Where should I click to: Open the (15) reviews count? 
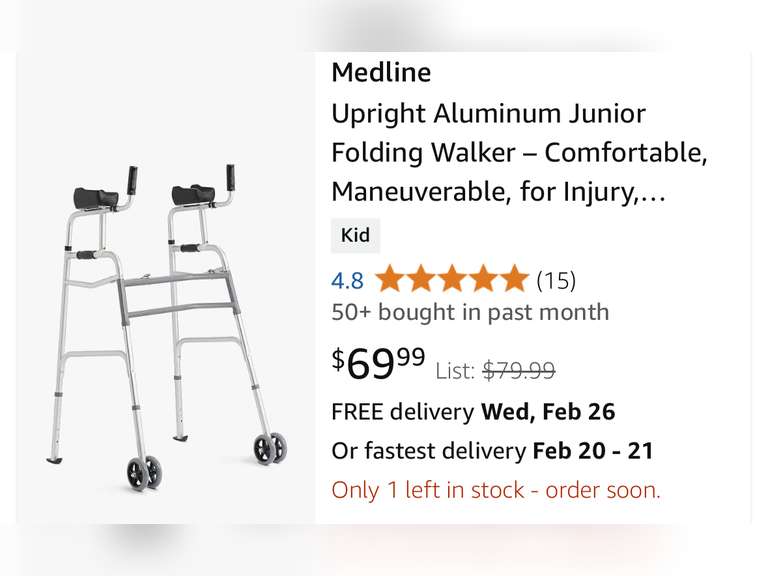point(556,280)
